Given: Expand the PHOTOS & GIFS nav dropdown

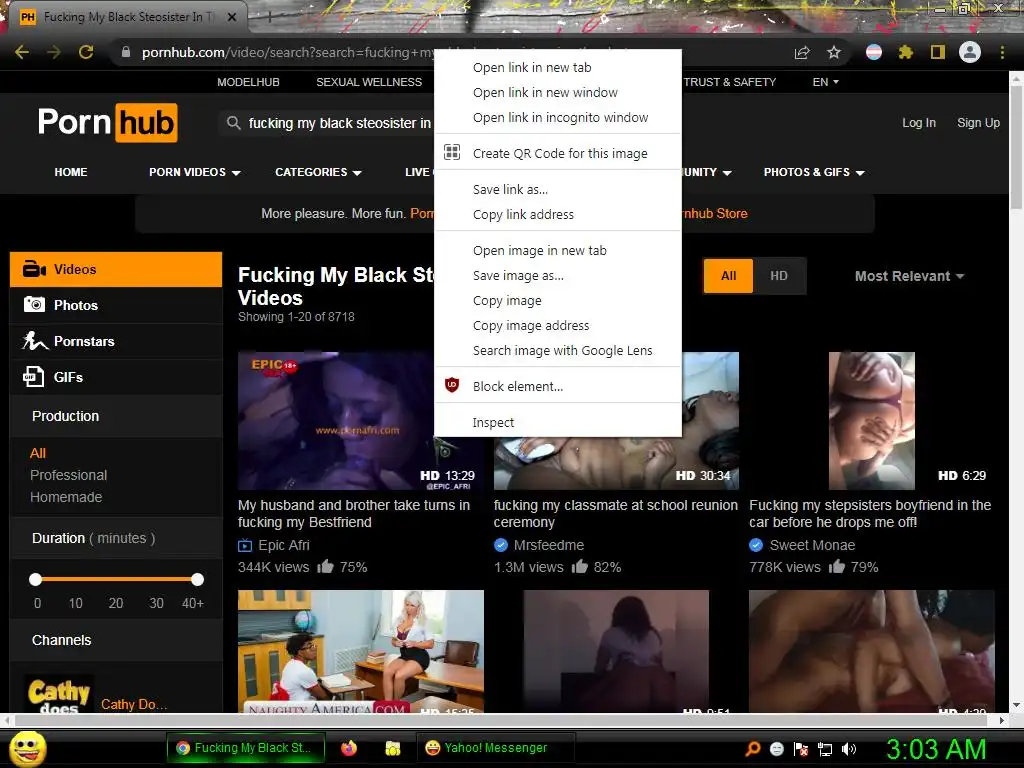Looking at the screenshot, I should 814,172.
